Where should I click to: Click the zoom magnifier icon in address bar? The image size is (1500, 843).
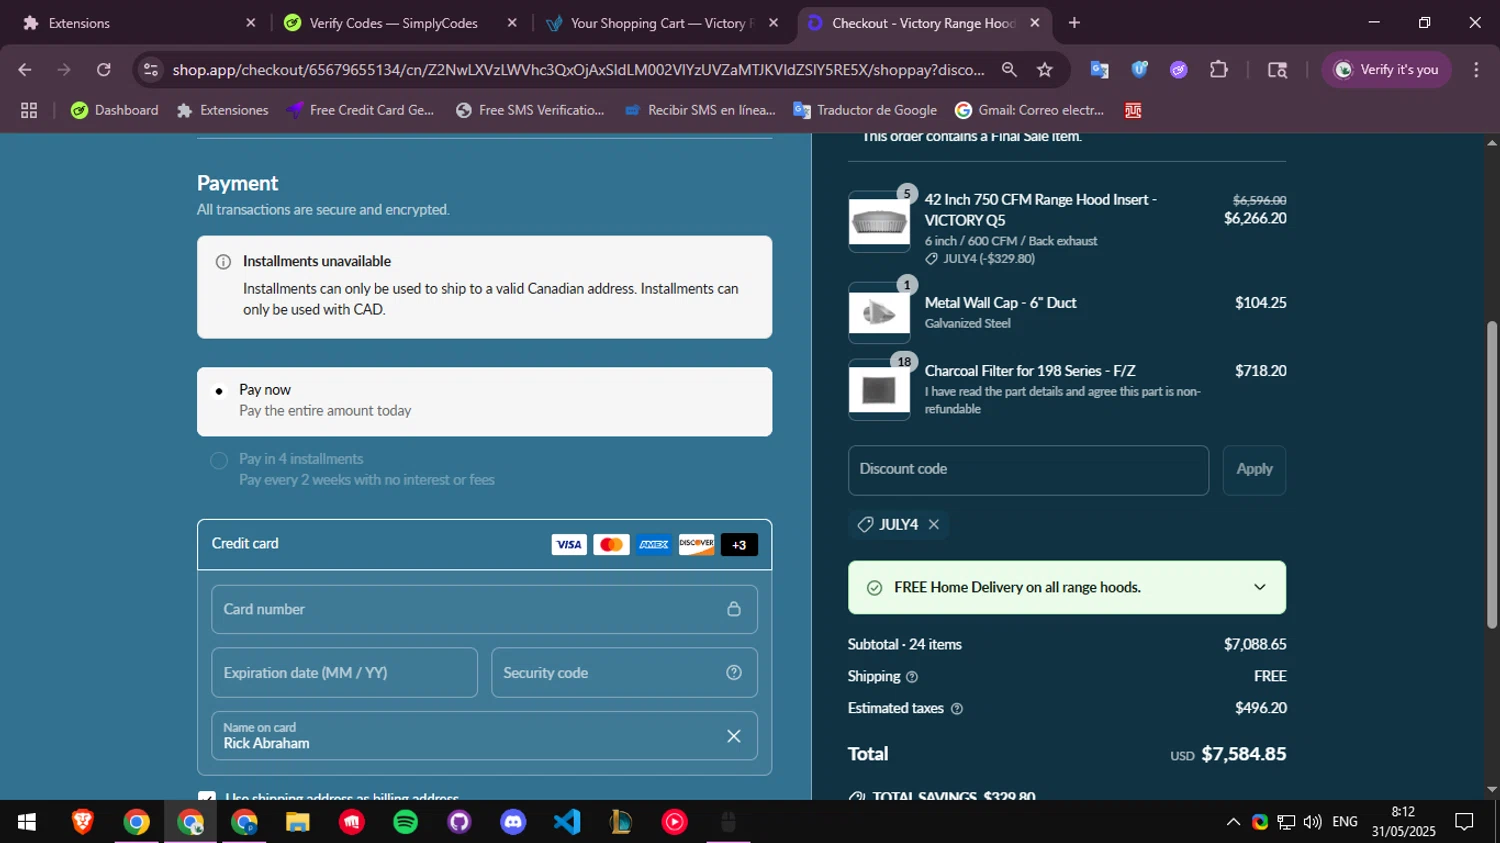pyautogui.click(x=1009, y=70)
